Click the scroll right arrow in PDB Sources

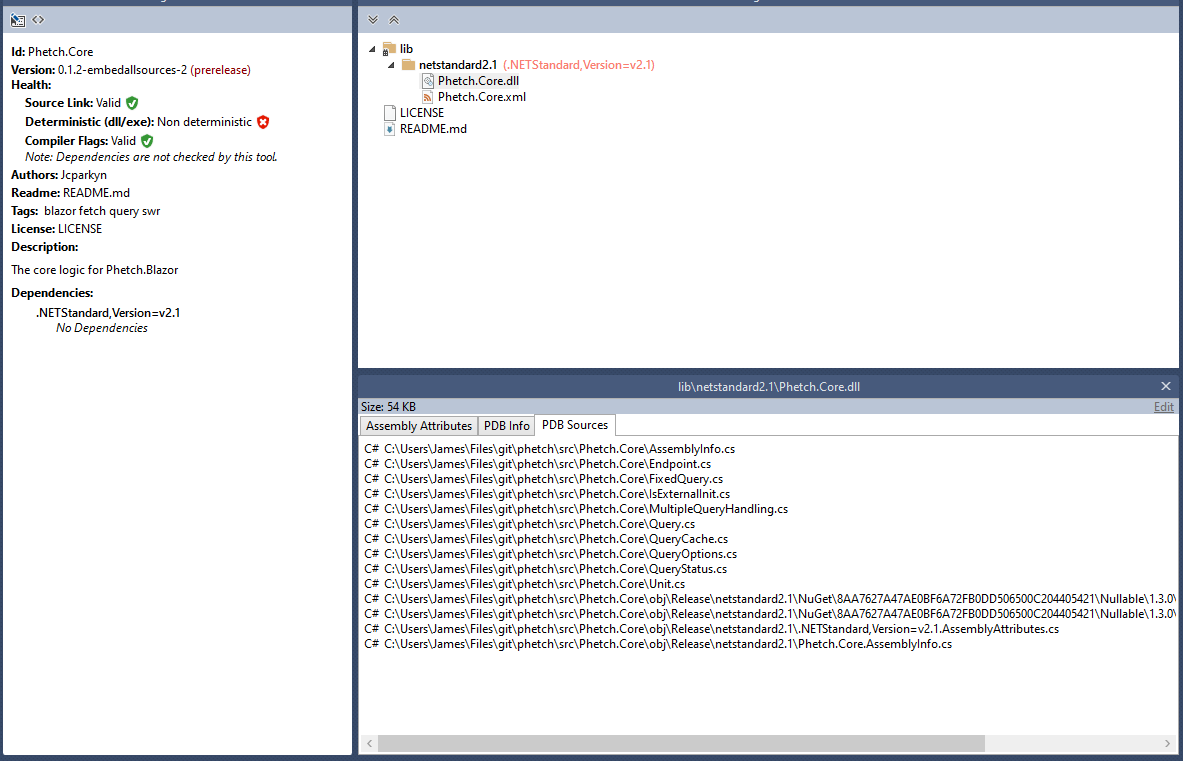click(1168, 744)
